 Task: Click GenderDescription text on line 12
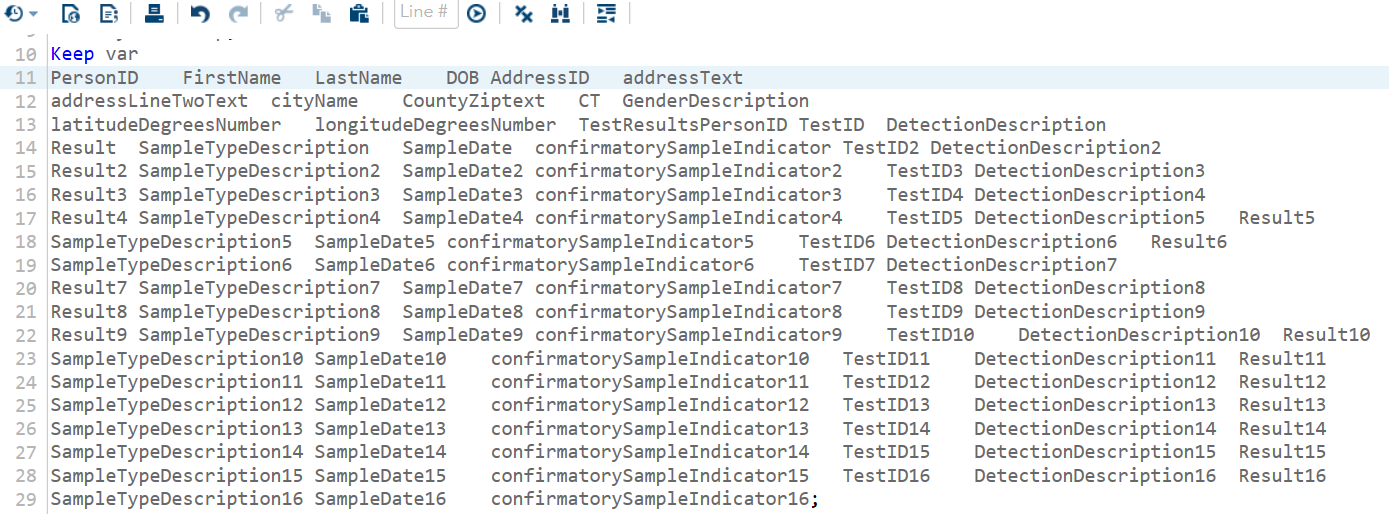(715, 101)
